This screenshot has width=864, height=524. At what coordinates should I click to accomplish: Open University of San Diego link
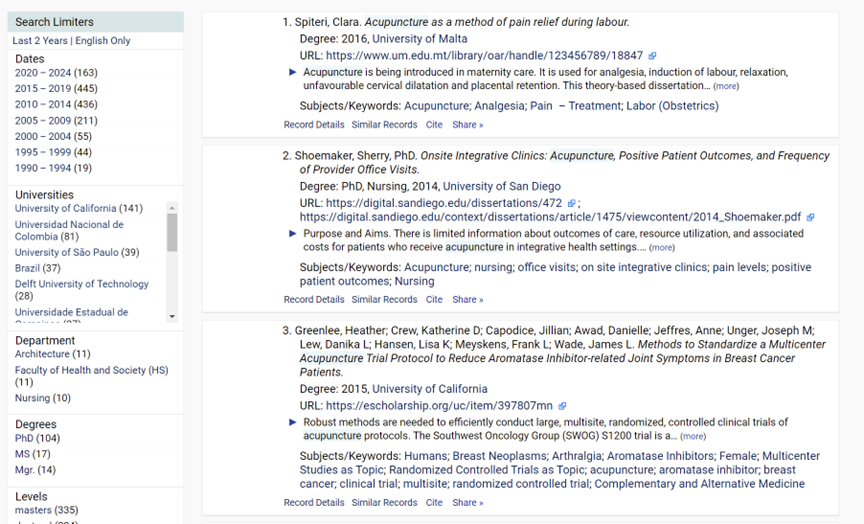(502, 187)
